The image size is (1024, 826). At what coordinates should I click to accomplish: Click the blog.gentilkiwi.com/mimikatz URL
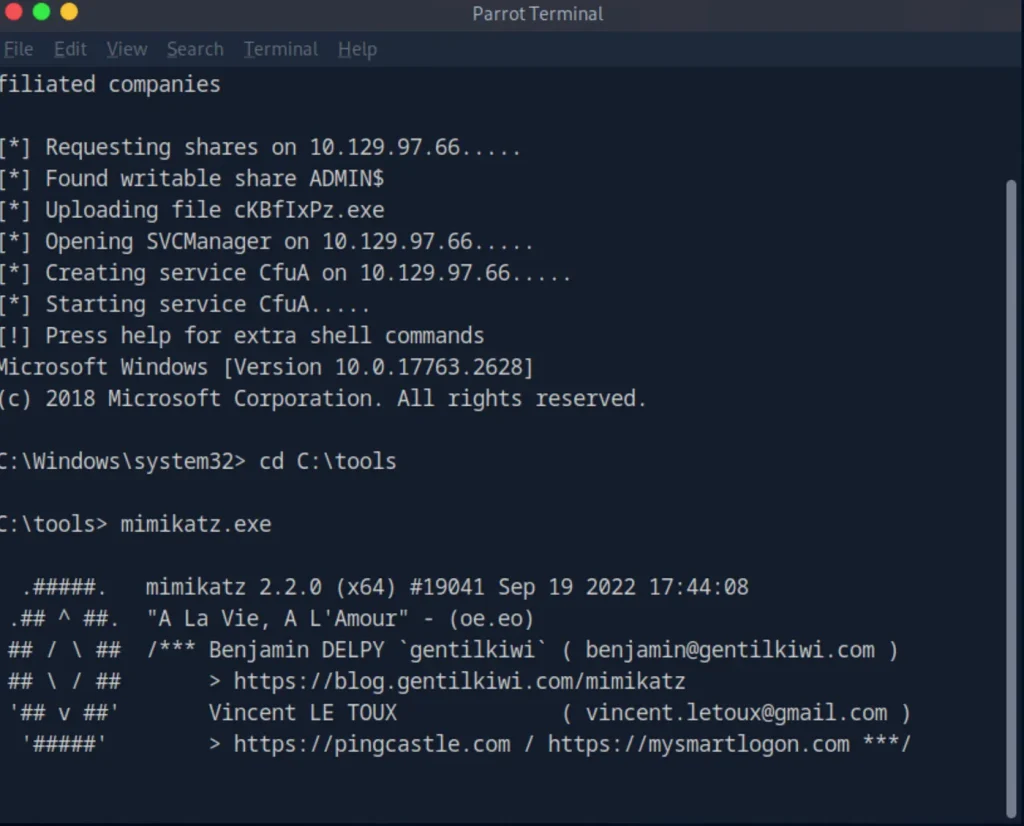click(x=459, y=681)
